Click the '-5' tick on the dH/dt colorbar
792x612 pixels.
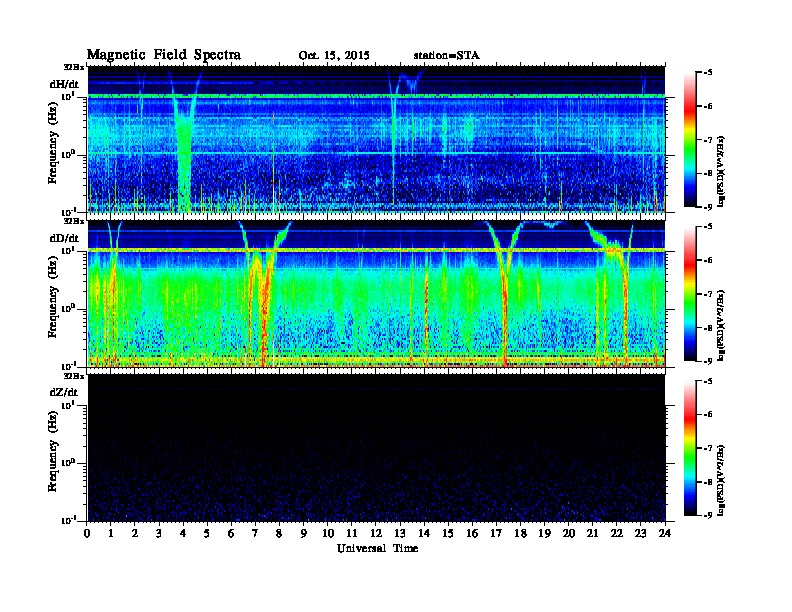click(708, 73)
